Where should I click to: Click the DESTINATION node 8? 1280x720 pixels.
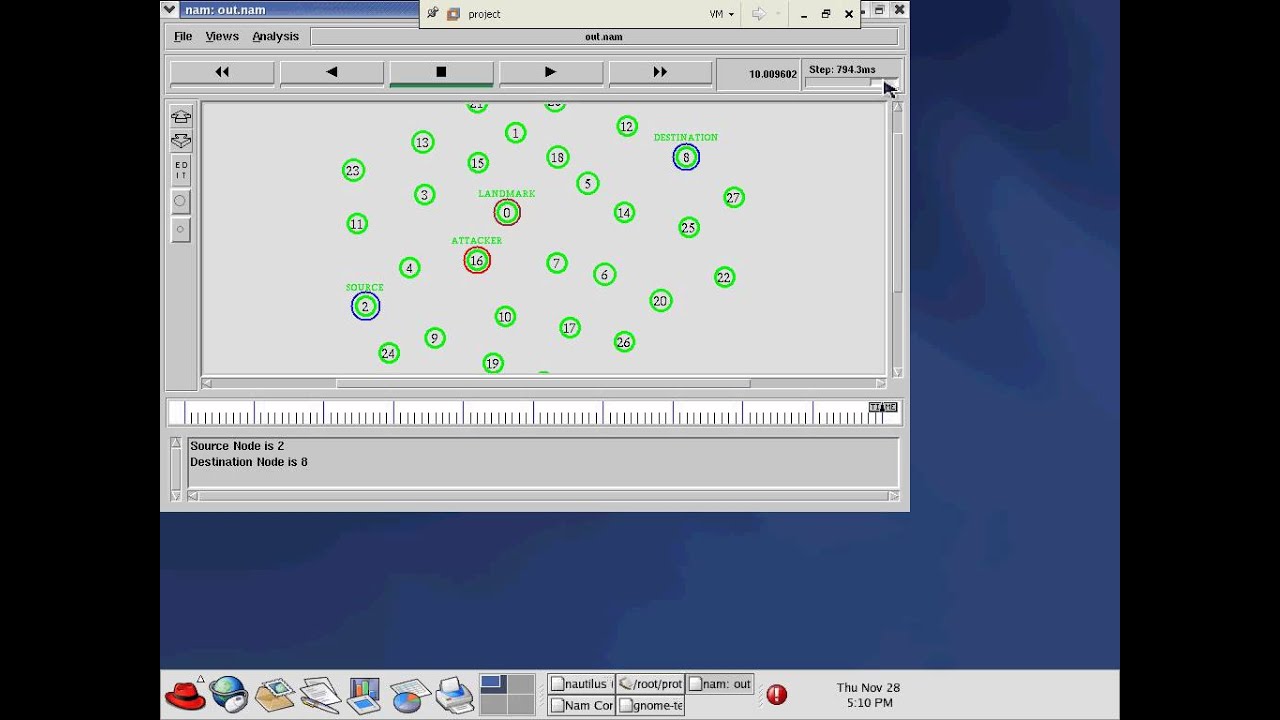pos(686,157)
